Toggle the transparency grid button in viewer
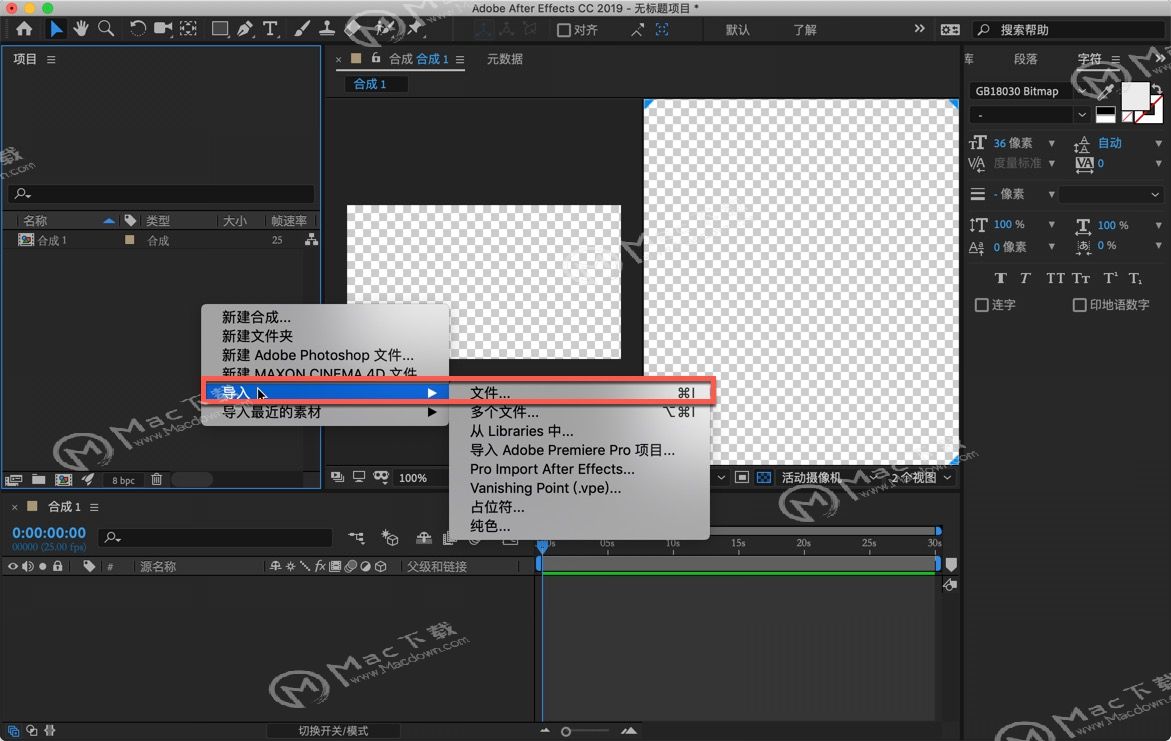The height and width of the screenshot is (741, 1171). (x=764, y=477)
